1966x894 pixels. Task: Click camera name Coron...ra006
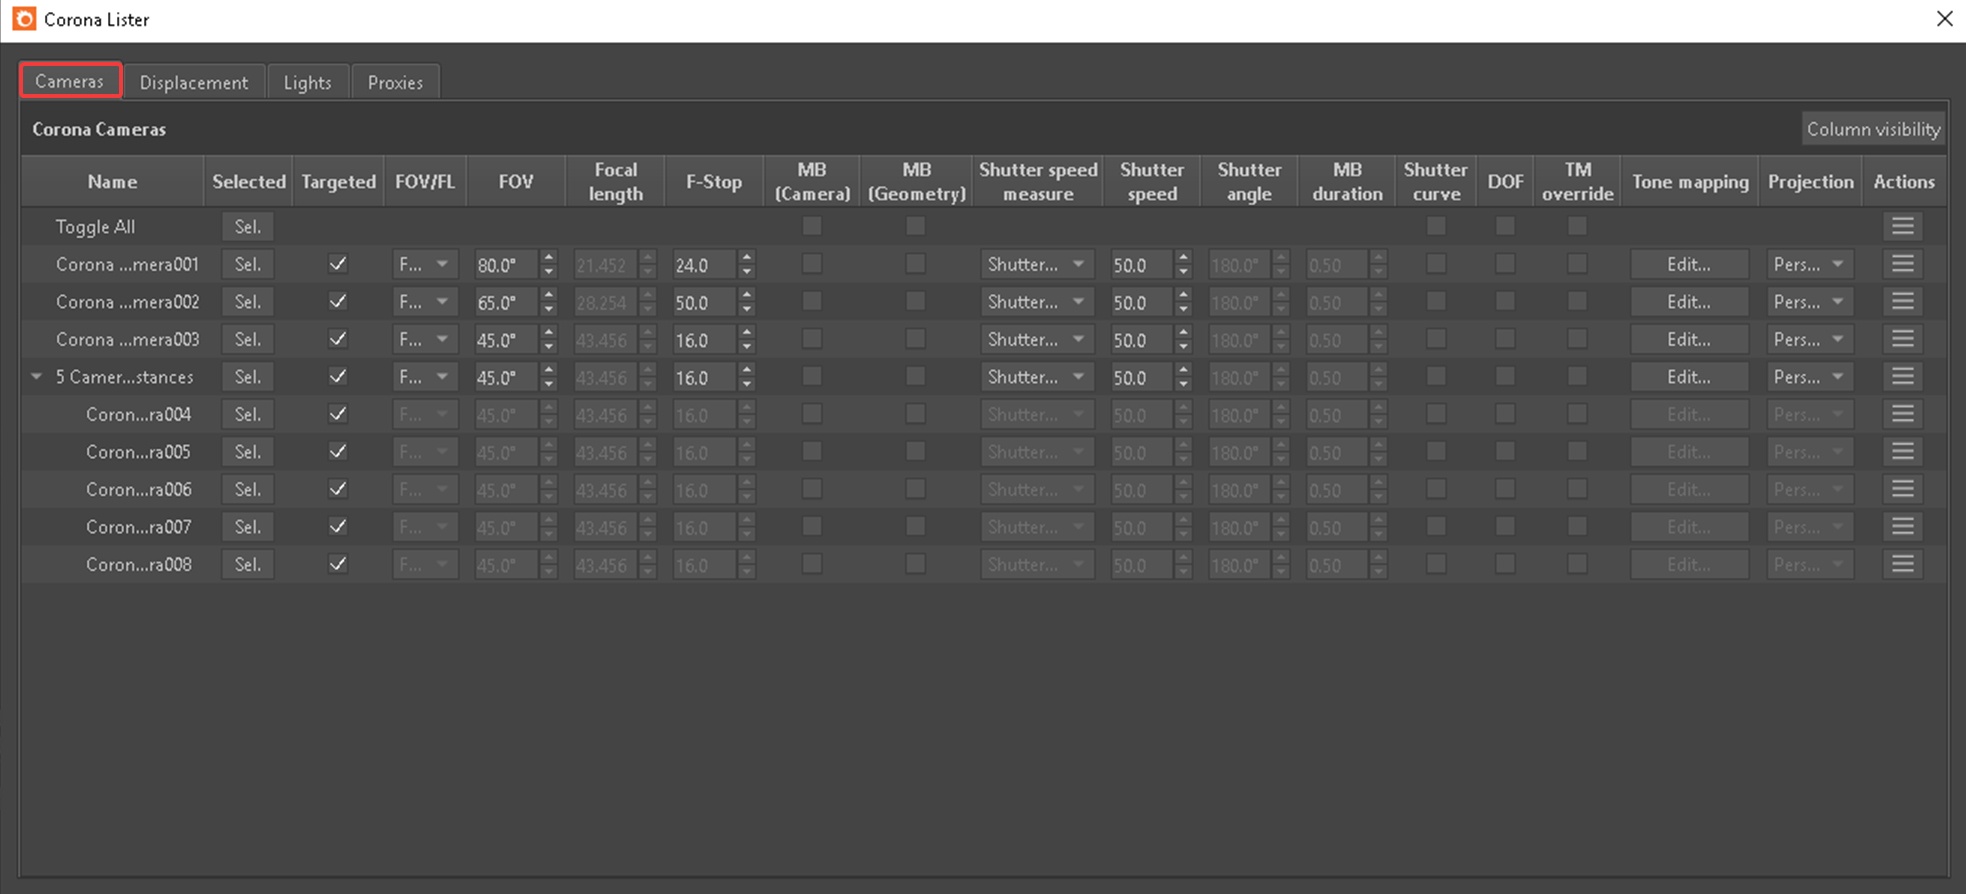tap(138, 489)
